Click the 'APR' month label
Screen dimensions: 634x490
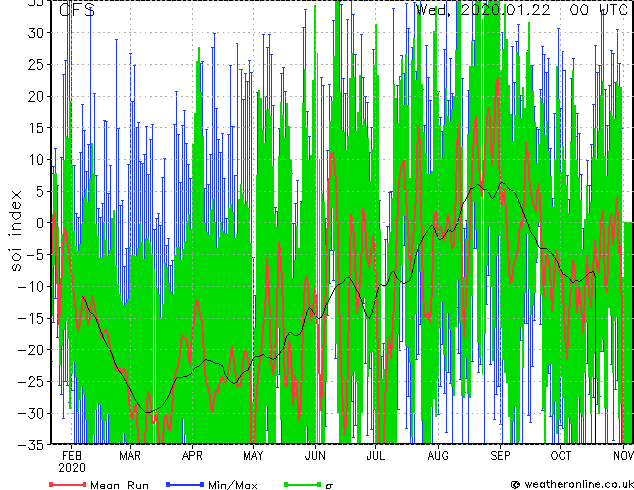192,456
